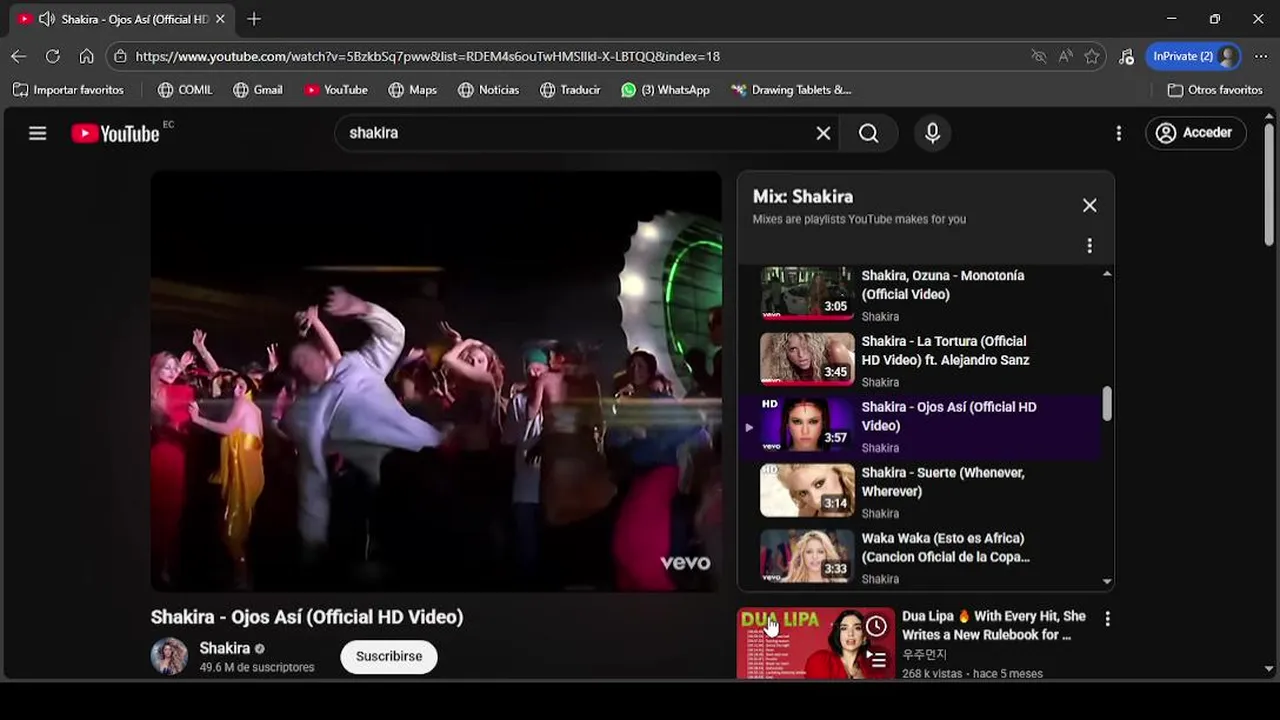Open options for the Dua Lipa video
Image resolution: width=1280 pixels, height=720 pixels.
coord(1107,619)
